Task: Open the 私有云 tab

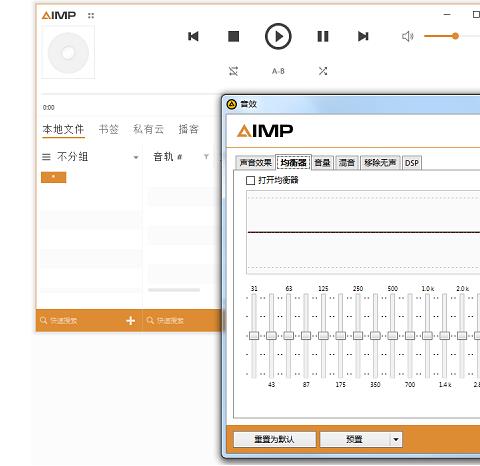Action: (148, 129)
